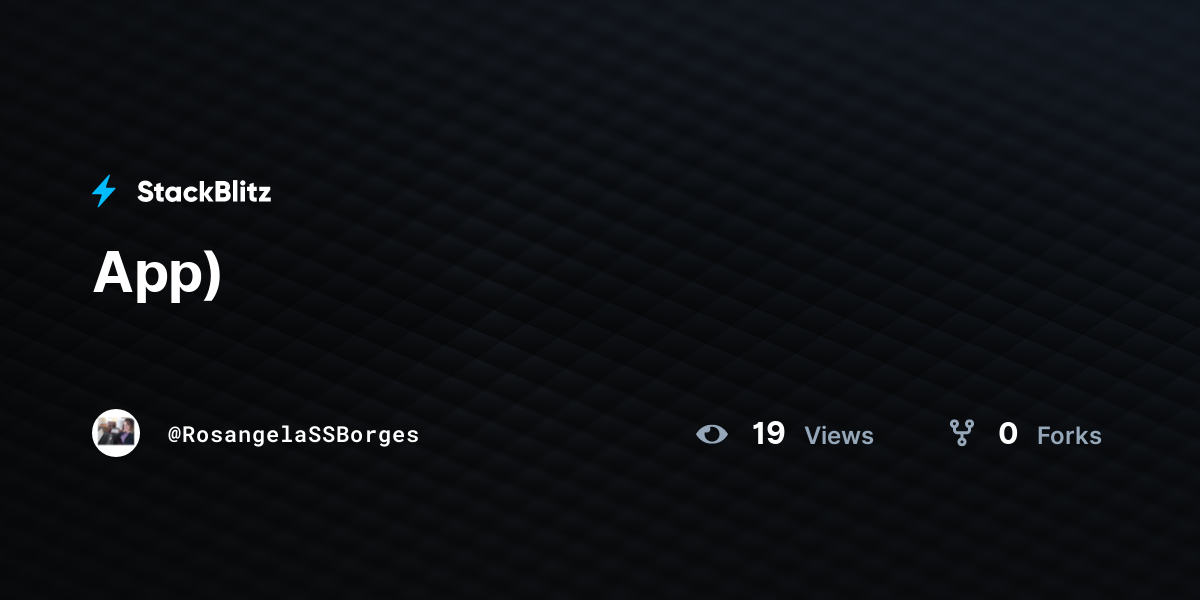Click the Views label
This screenshot has height=600, width=1200.
click(839, 436)
